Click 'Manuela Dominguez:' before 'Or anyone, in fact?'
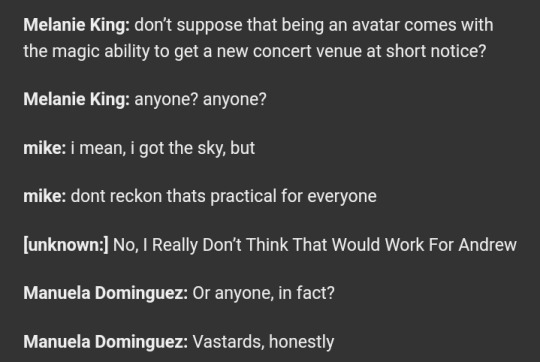Screen dimensions: 540x362 pos(106,293)
